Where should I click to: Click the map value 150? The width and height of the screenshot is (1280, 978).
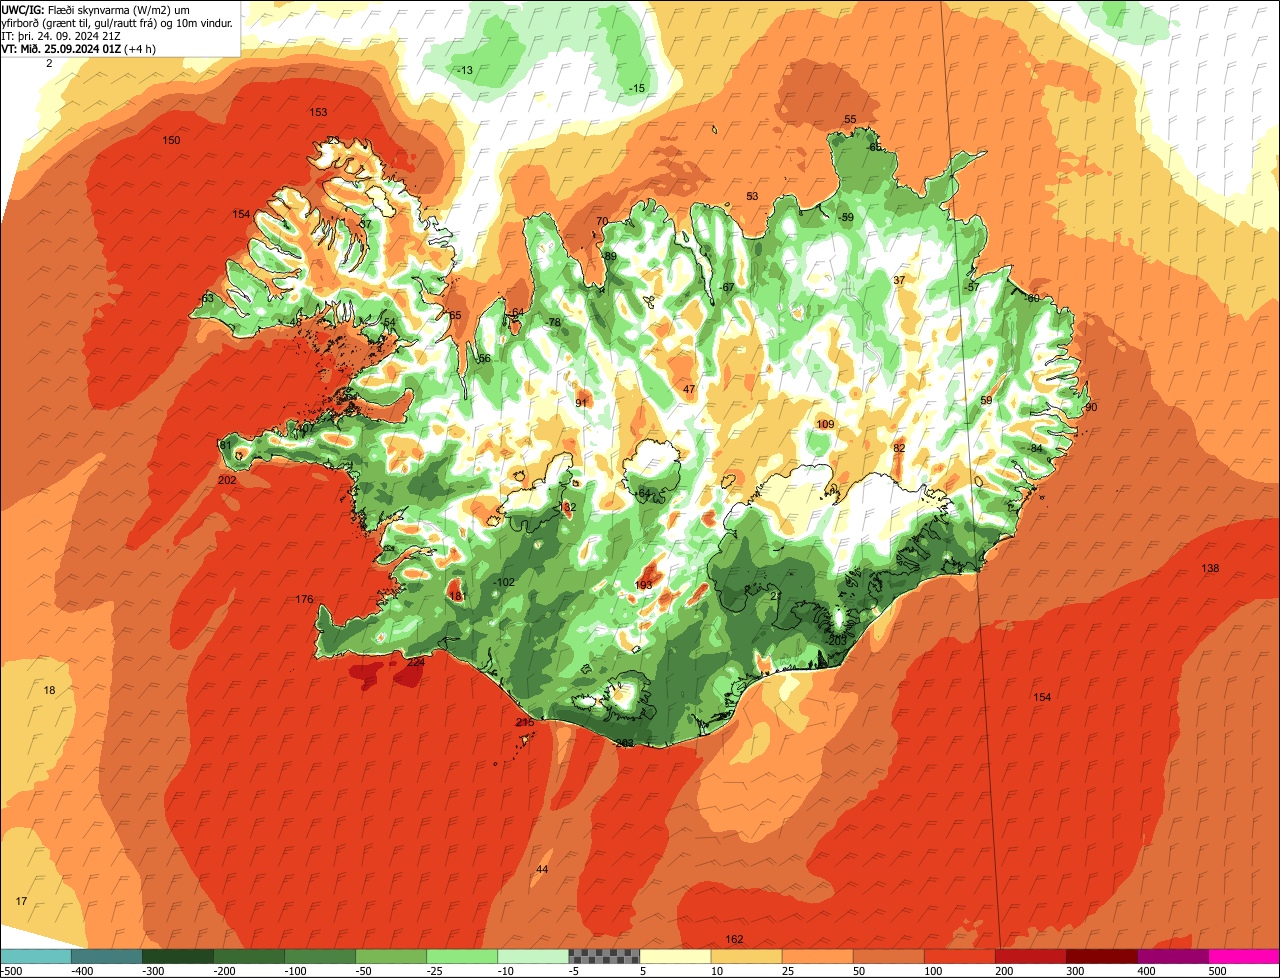click(172, 140)
